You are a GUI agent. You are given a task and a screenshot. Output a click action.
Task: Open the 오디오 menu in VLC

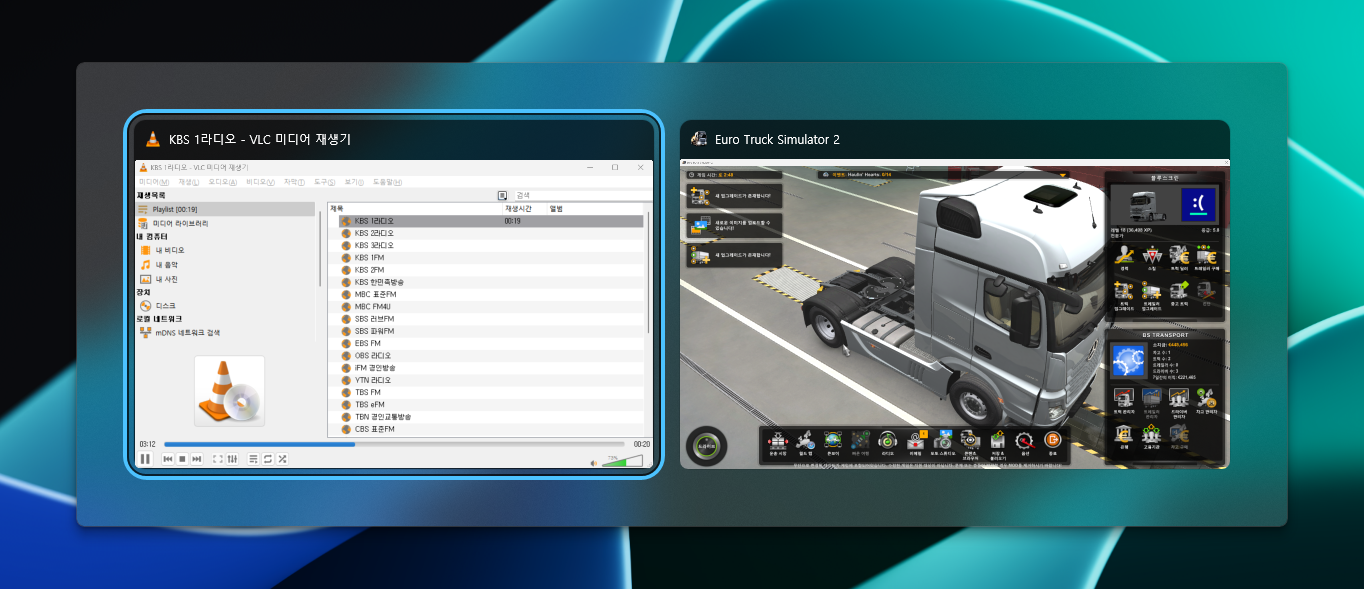pos(222,182)
